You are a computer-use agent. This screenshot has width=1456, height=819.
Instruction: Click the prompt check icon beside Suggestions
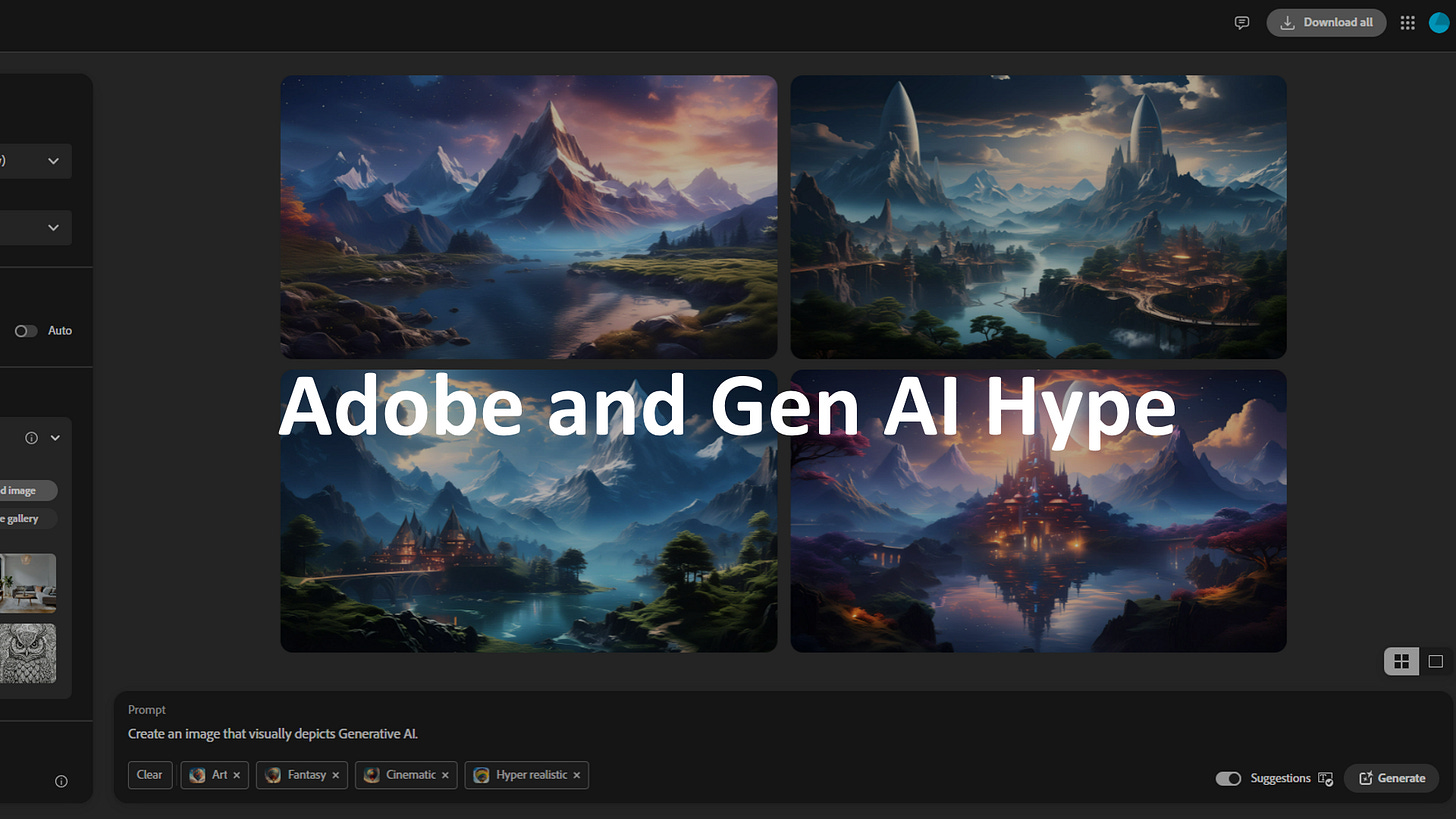[x=1326, y=779]
